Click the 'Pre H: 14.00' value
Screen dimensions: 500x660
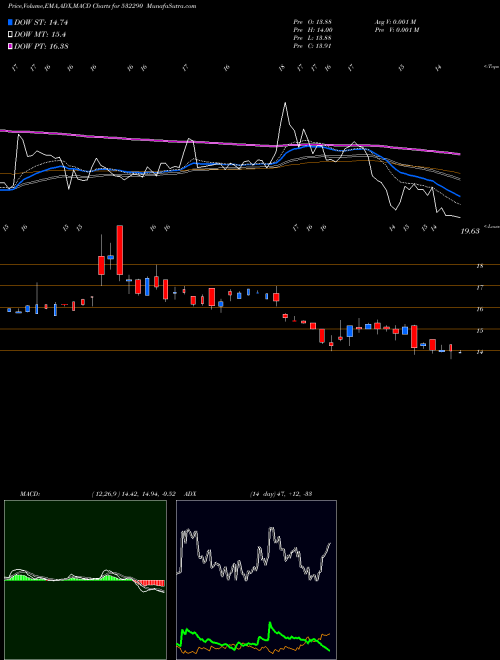(313, 30)
